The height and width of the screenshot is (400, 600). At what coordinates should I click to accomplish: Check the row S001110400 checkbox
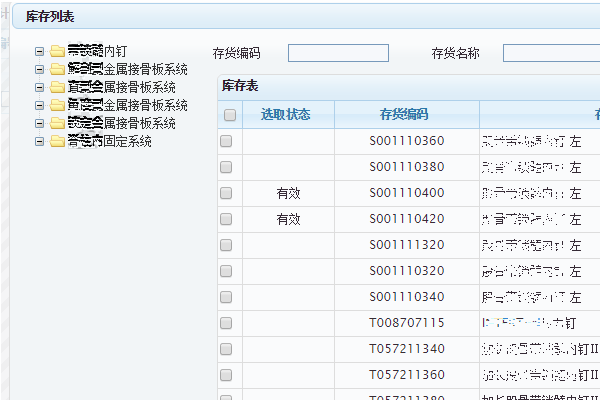tap(226, 193)
